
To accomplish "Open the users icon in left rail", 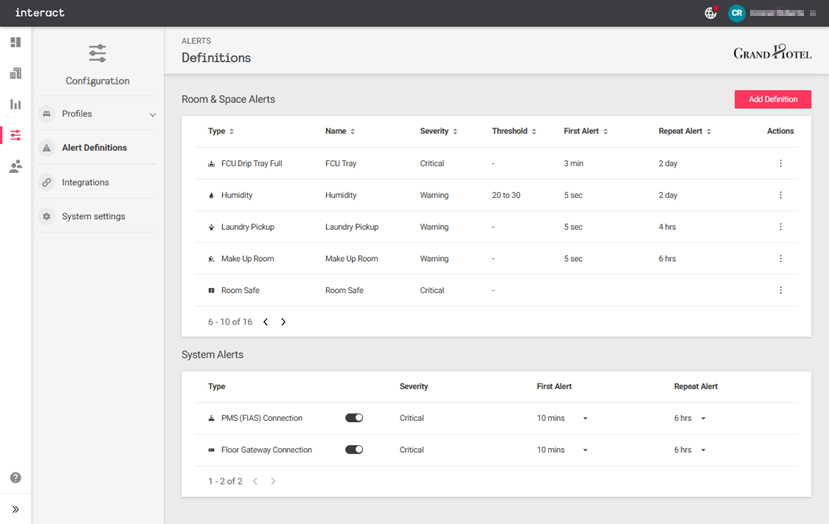I will click(15, 166).
